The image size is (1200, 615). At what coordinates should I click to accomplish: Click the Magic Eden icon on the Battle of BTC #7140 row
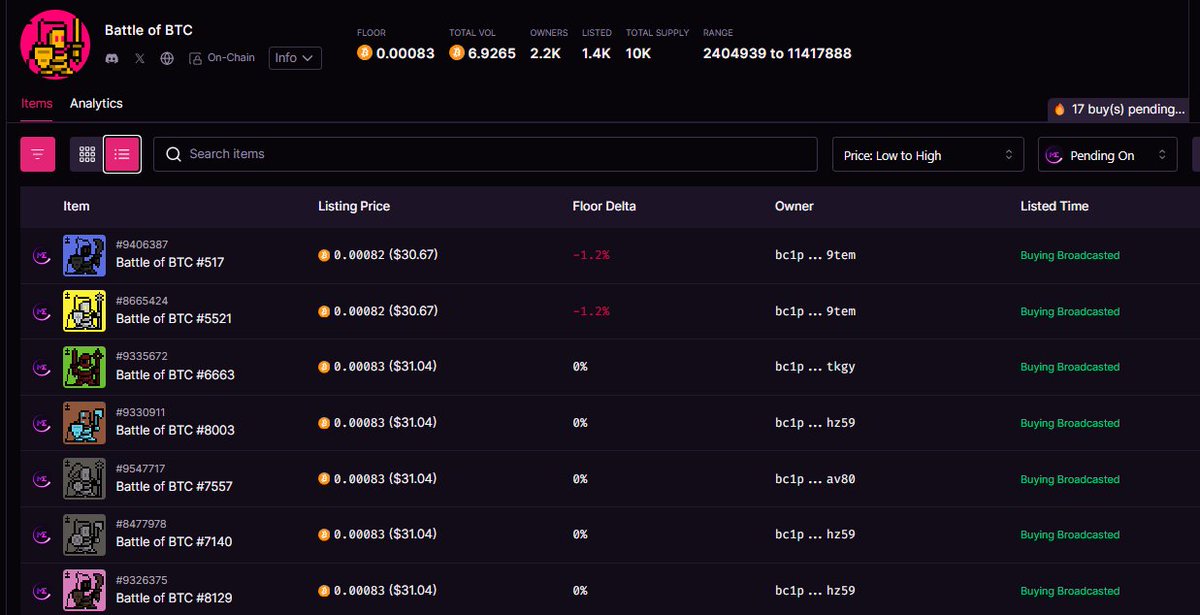tap(41, 535)
